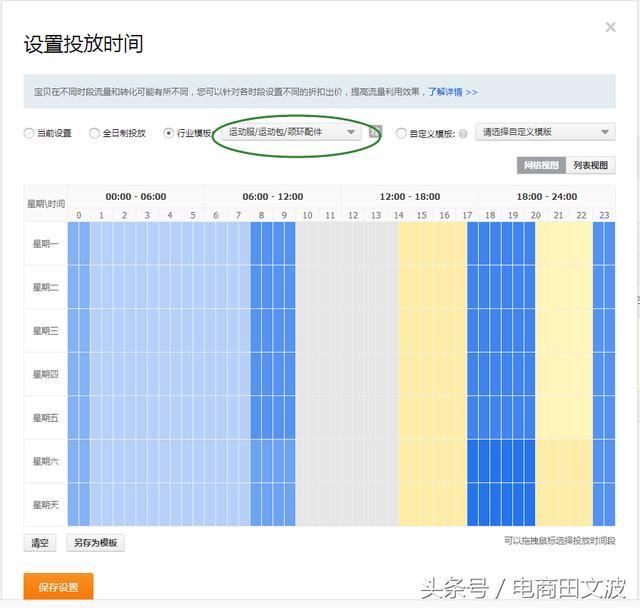Switch to 网格视图 tab
Image resolution: width=640 pixels, height=608 pixels.
541,165
